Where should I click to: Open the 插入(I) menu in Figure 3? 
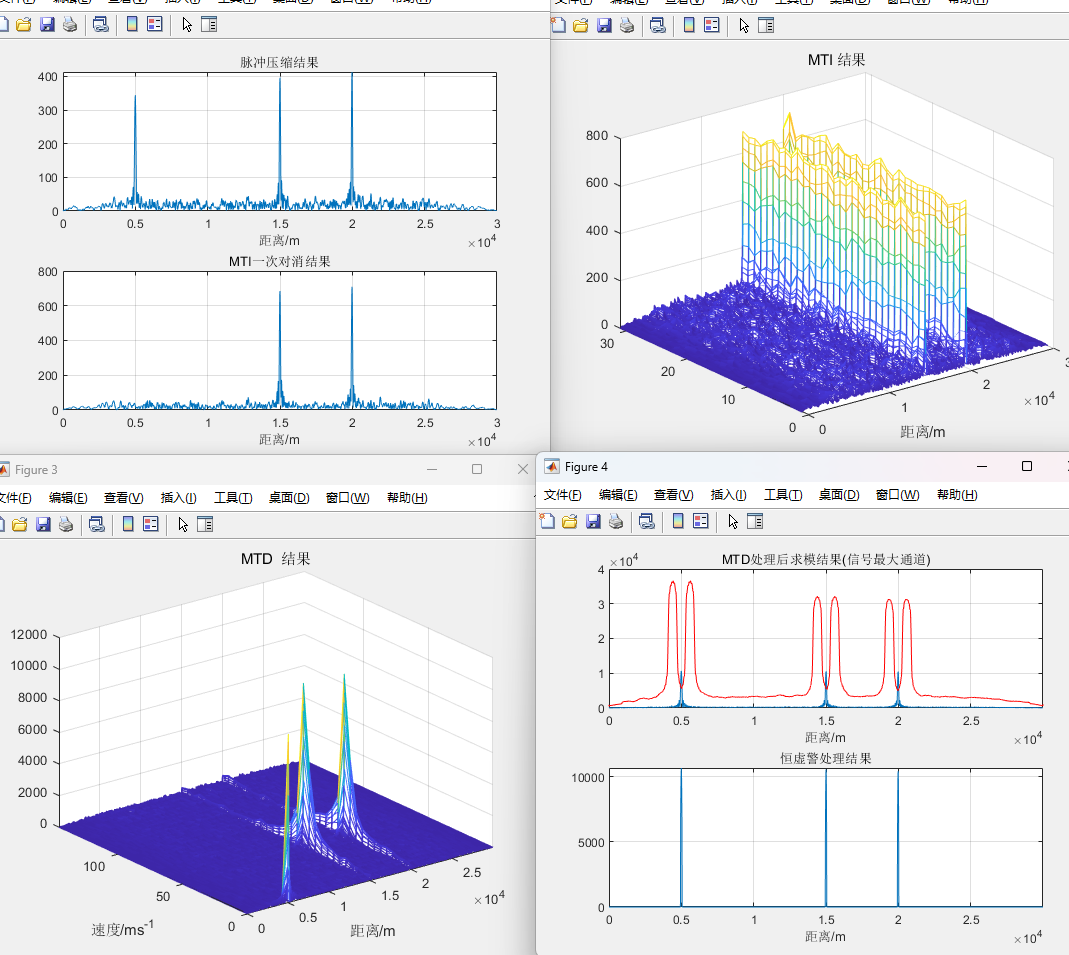coord(178,498)
